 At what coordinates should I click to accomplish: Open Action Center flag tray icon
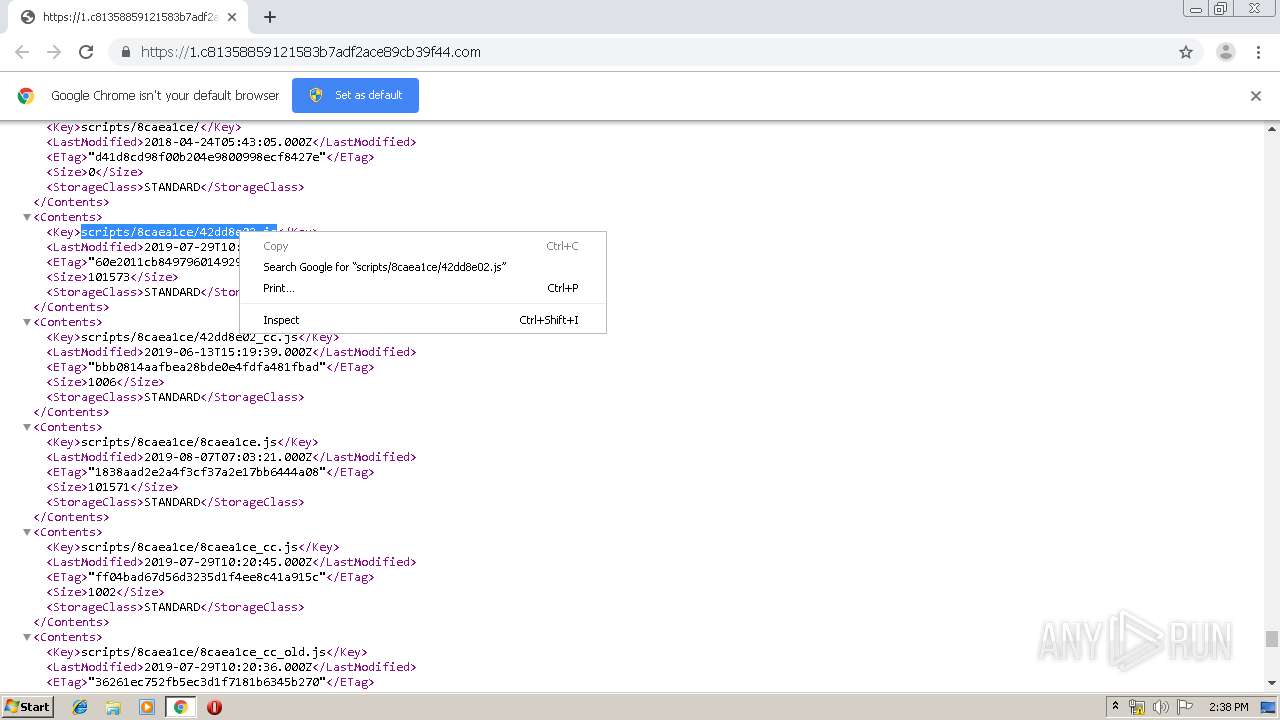point(1185,707)
